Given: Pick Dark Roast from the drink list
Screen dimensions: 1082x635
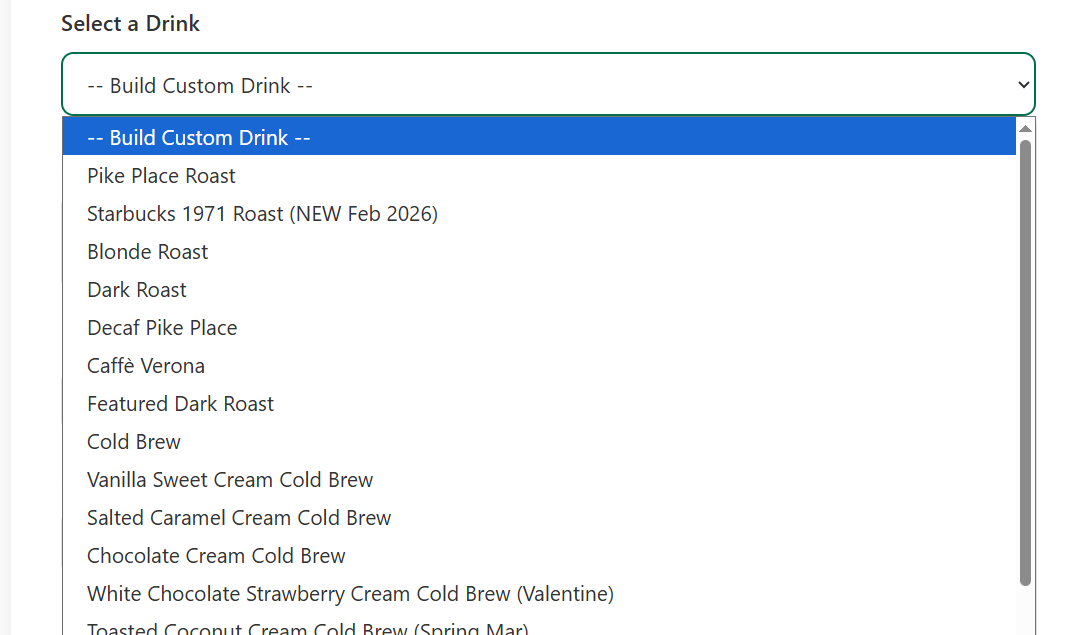Looking at the screenshot, I should pyautogui.click(x=137, y=289).
